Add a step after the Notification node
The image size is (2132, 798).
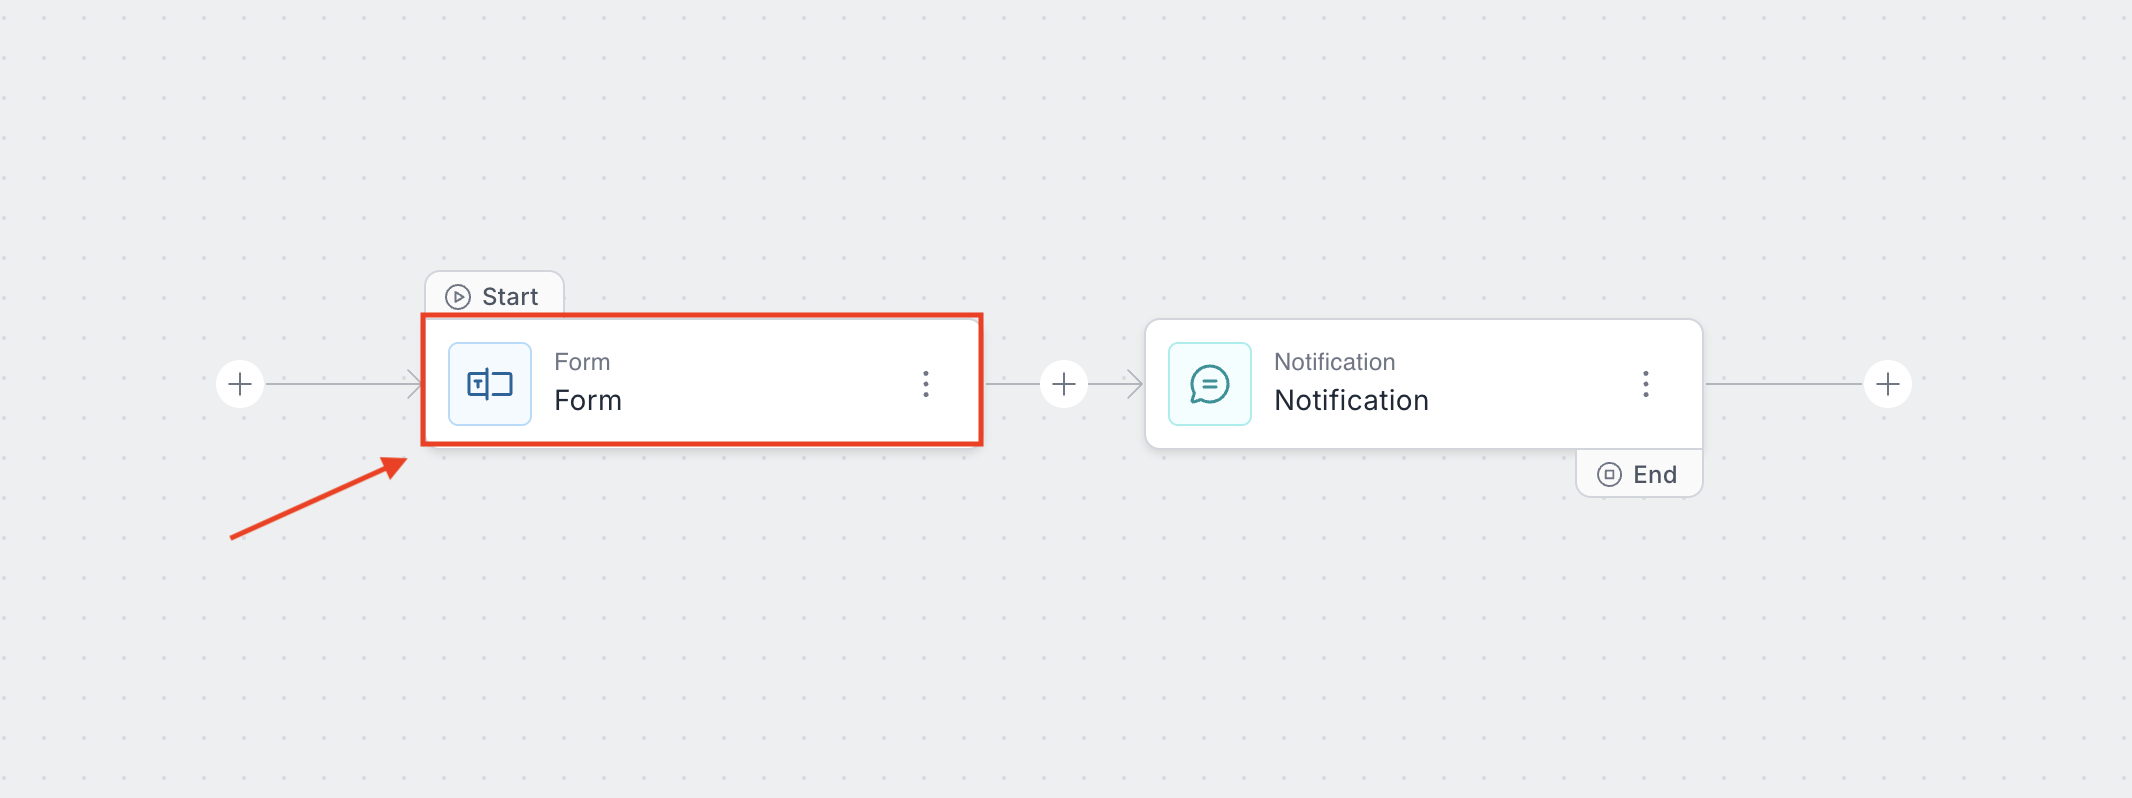(1887, 384)
